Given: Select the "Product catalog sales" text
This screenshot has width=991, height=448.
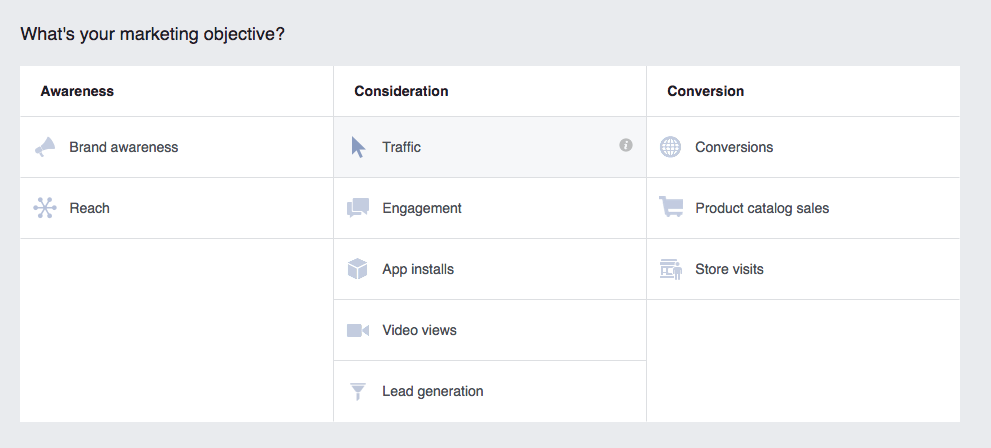Looking at the screenshot, I should pyautogui.click(x=762, y=208).
